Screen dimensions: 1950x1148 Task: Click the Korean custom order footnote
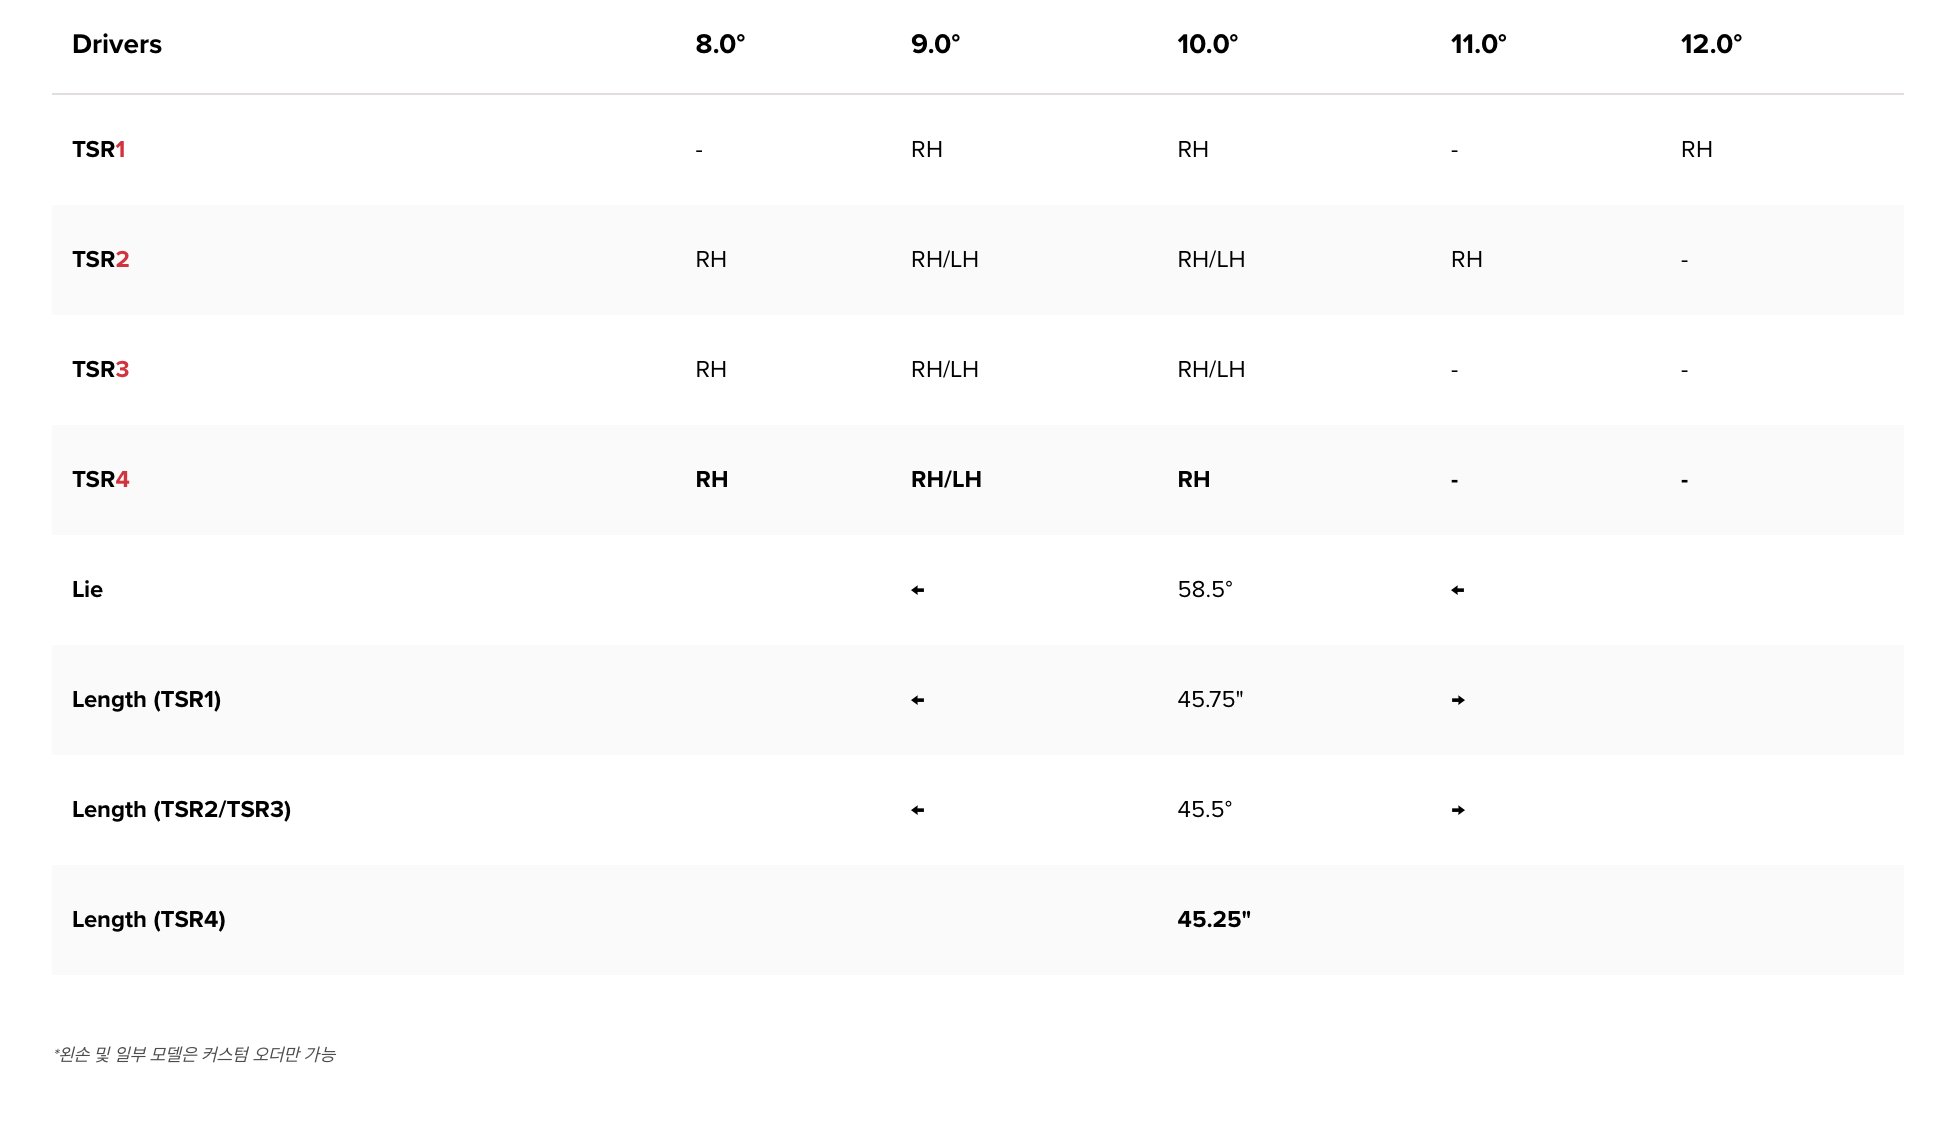[x=195, y=1054]
